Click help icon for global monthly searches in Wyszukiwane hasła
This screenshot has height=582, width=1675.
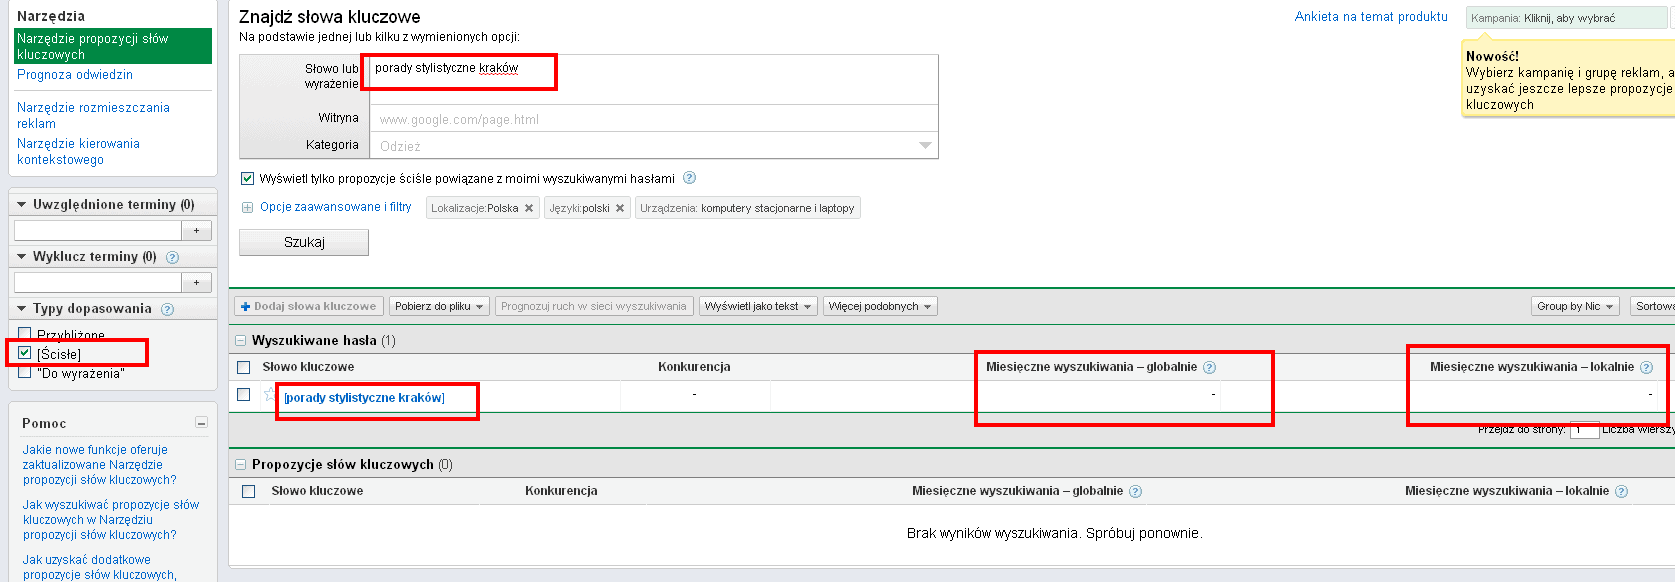1209,367
